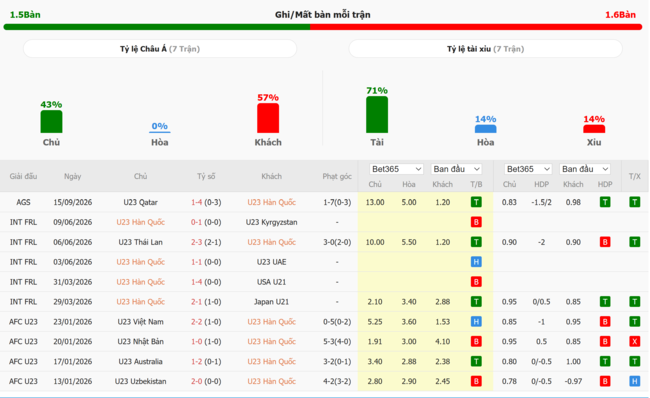
Task: Open U23 Hàn Quốc link in 15/09/2026 row
Action: coord(272,202)
